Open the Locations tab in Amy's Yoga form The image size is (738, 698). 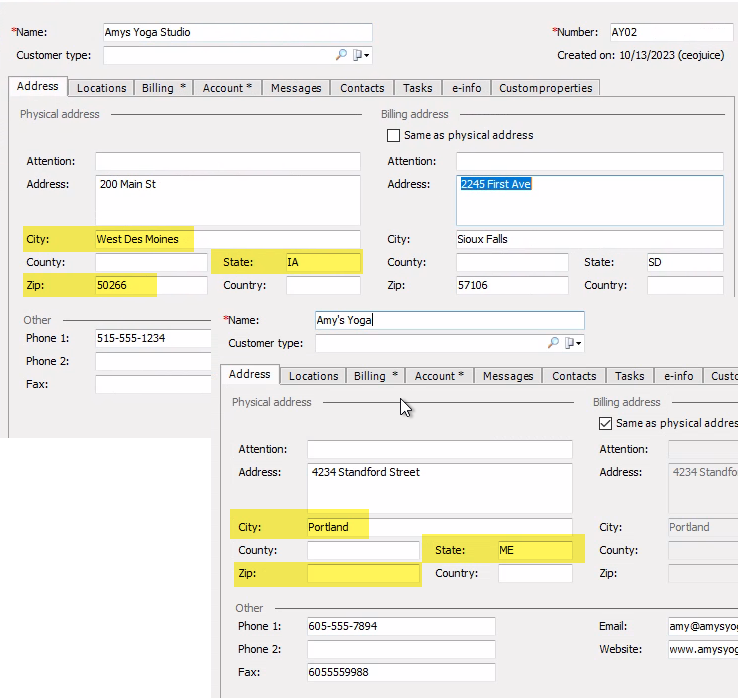point(313,376)
